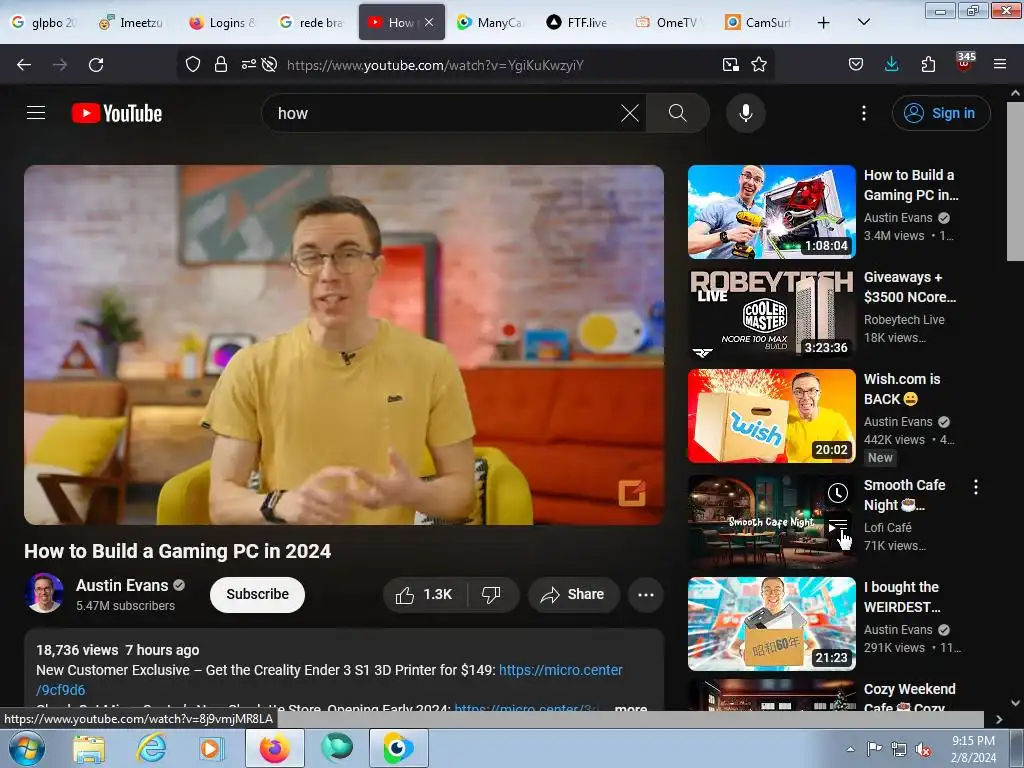This screenshot has width=1024, height=768.
Task: Reload the current page
Action: point(96,65)
